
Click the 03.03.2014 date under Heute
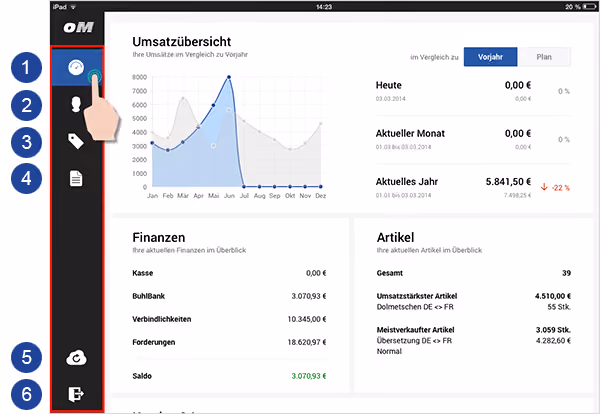[x=390, y=99]
